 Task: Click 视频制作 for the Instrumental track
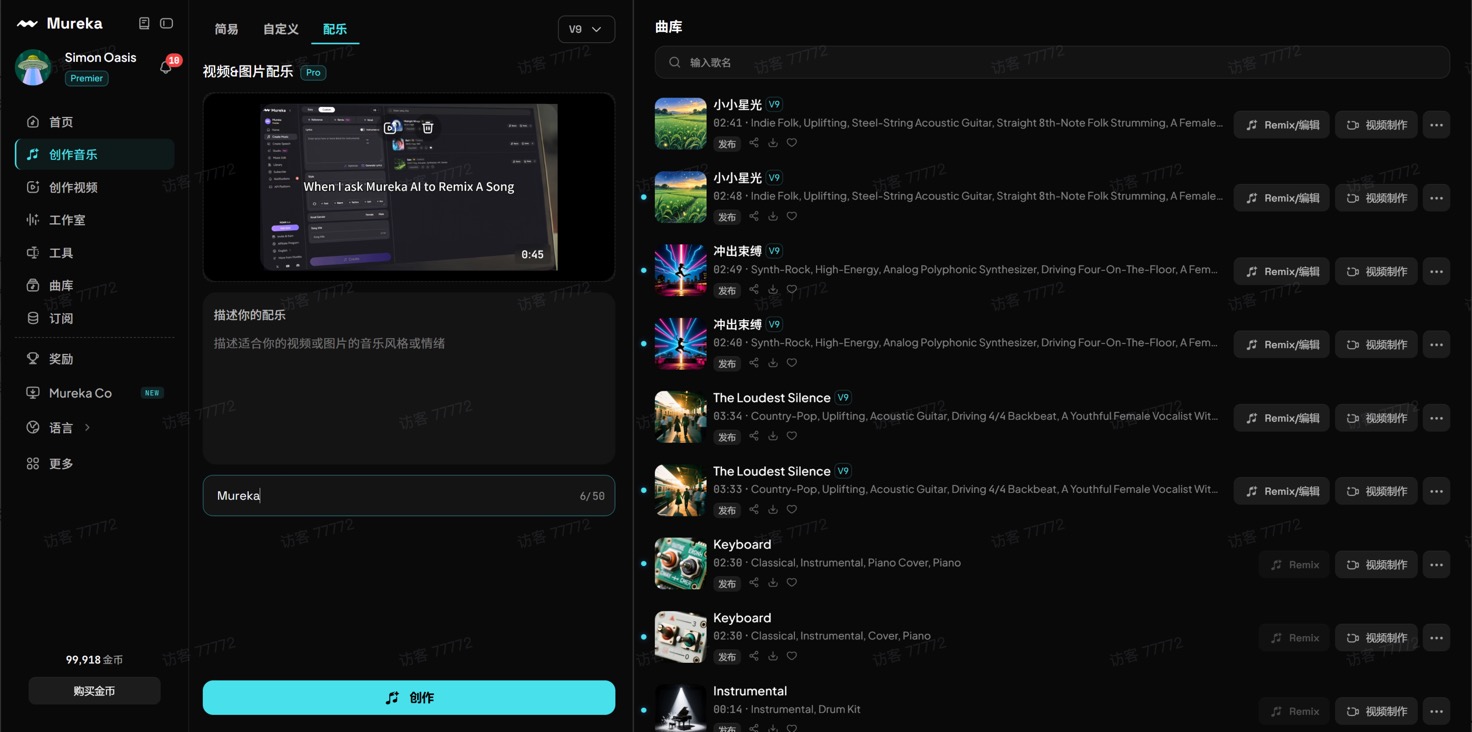click(x=1377, y=711)
